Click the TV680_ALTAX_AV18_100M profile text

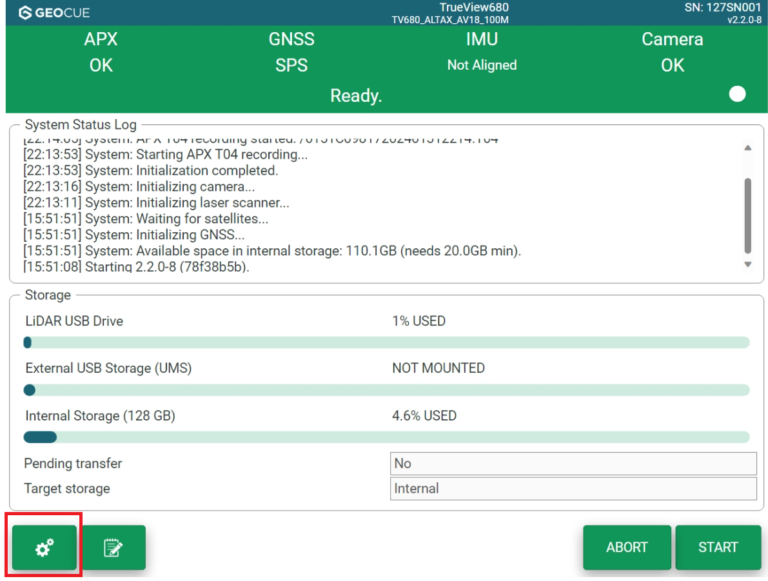tap(450, 20)
